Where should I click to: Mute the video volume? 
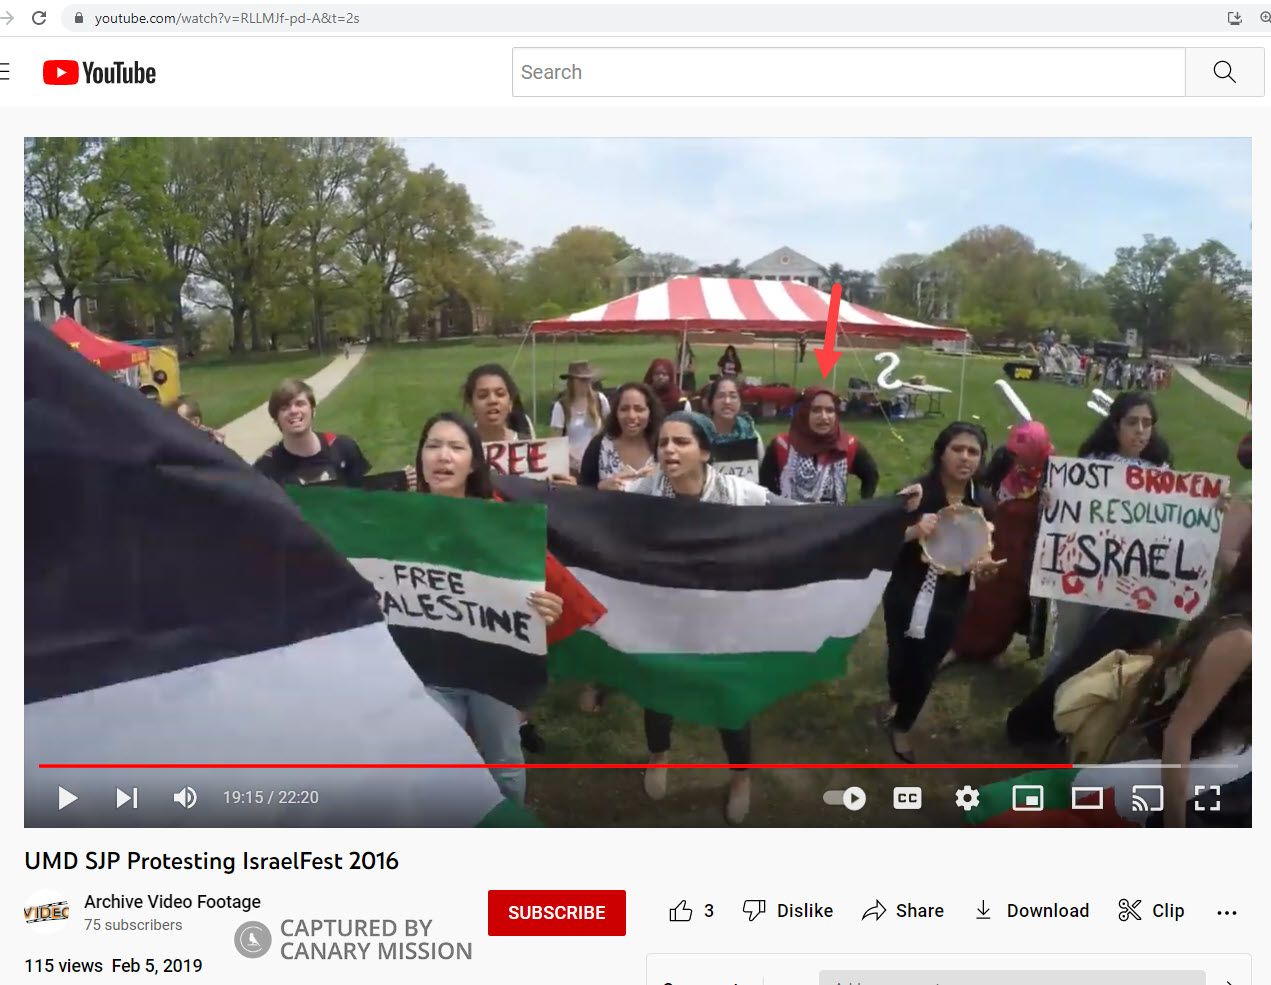click(184, 797)
